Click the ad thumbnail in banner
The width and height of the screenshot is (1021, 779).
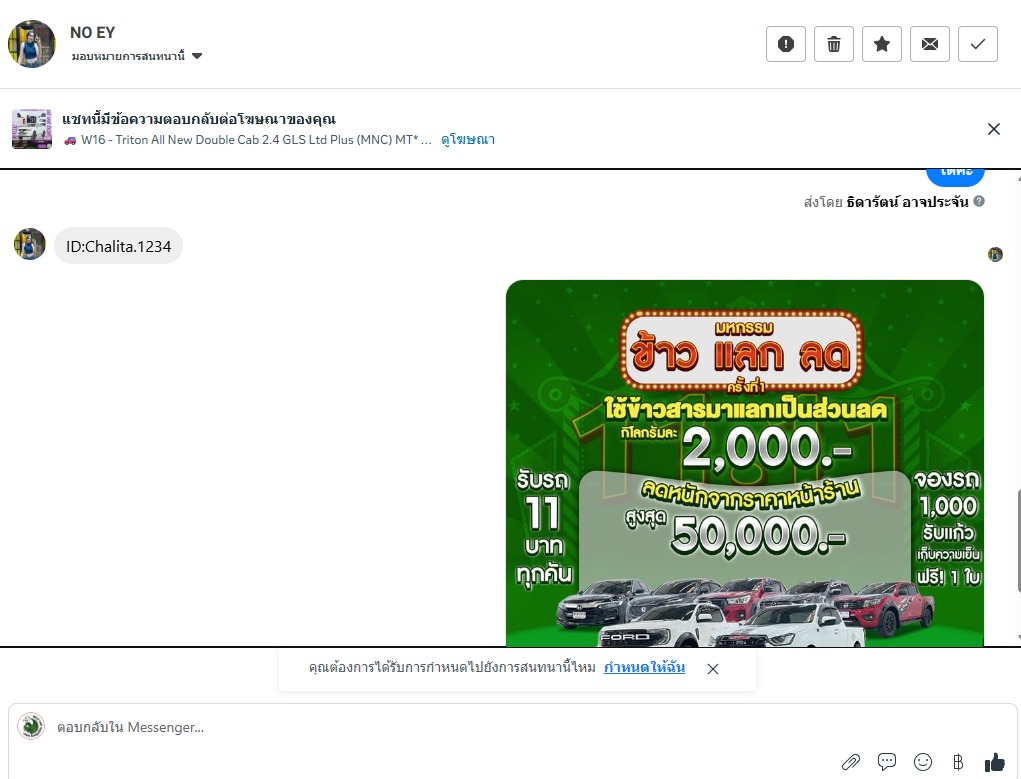pos(32,129)
